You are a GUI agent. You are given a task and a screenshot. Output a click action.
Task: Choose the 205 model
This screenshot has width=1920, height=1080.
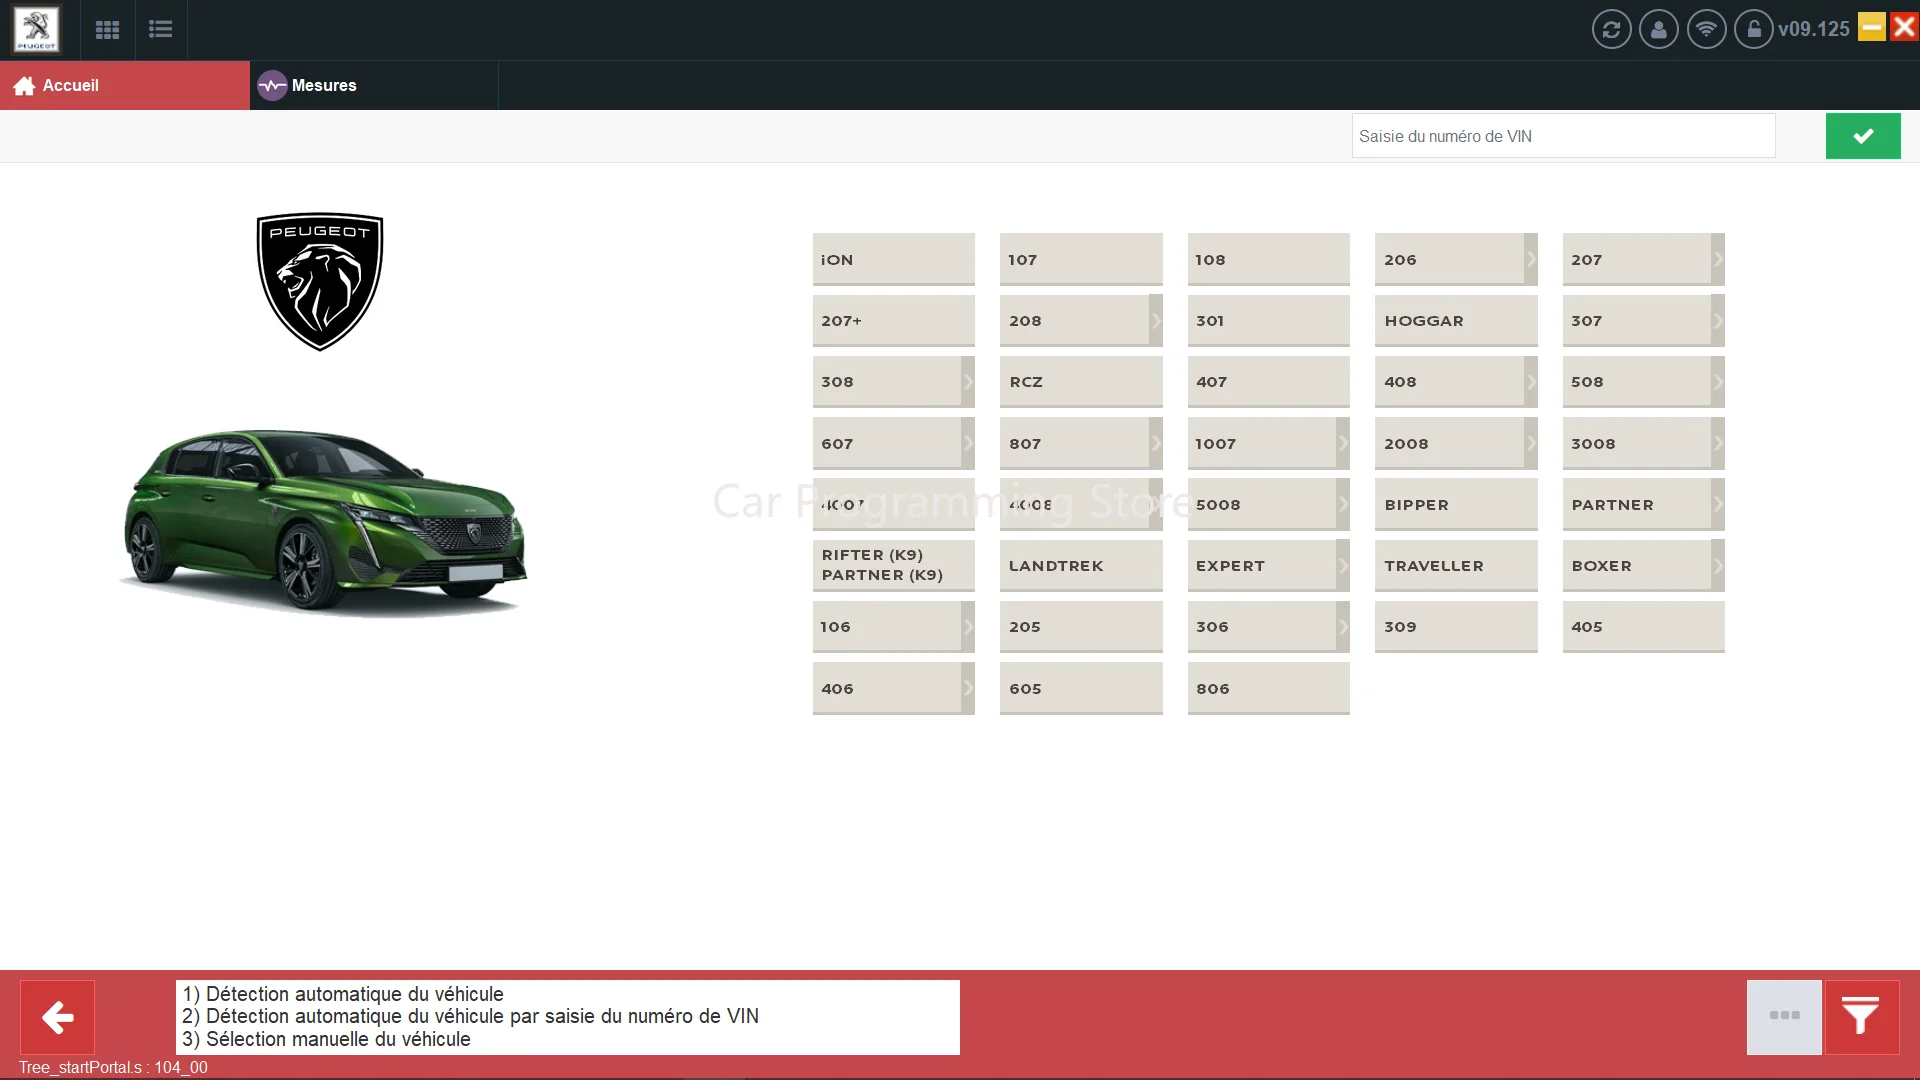(x=1081, y=627)
